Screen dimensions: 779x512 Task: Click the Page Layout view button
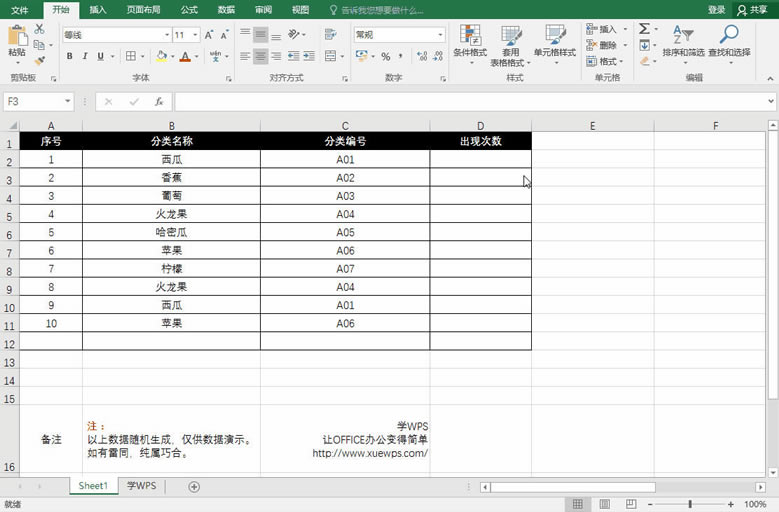pyautogui.click(x=605, y=504)
